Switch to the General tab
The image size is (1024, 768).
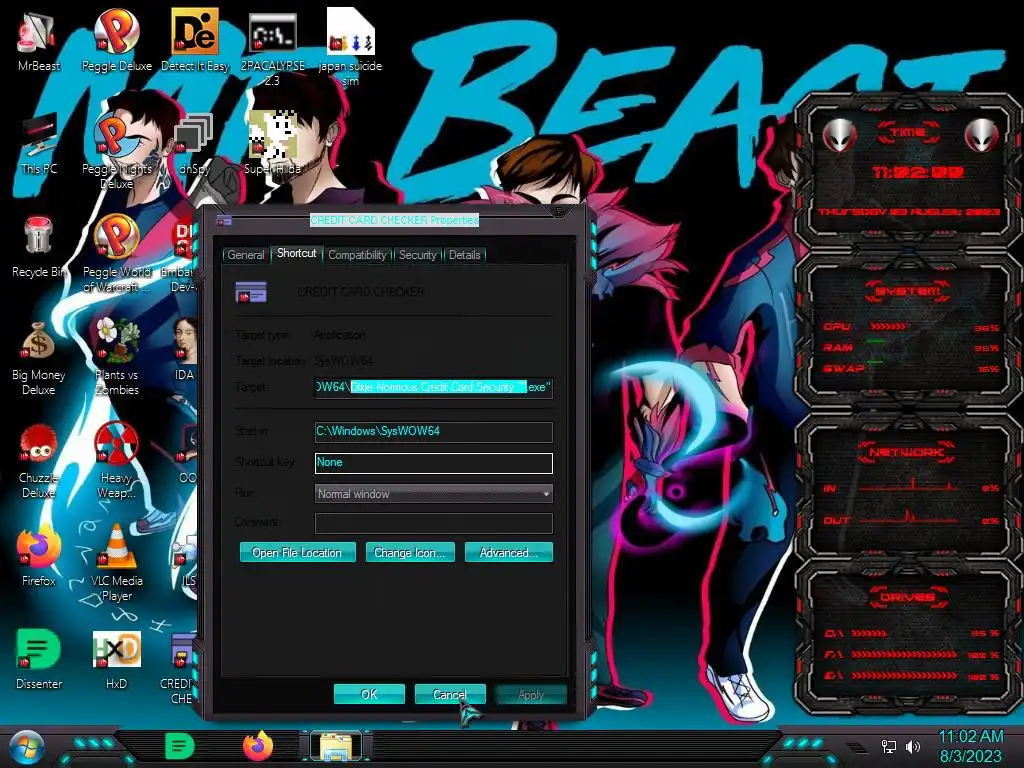246,255
